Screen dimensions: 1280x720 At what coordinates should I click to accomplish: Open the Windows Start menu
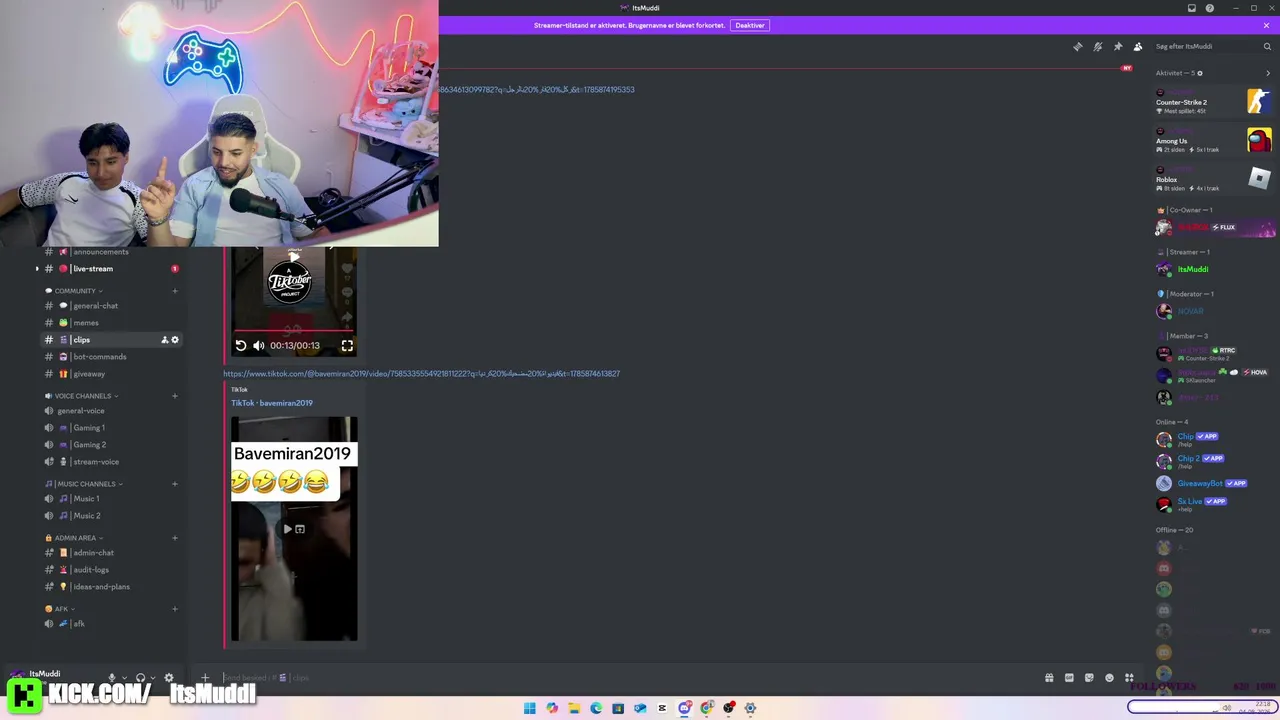coord(530,708)
